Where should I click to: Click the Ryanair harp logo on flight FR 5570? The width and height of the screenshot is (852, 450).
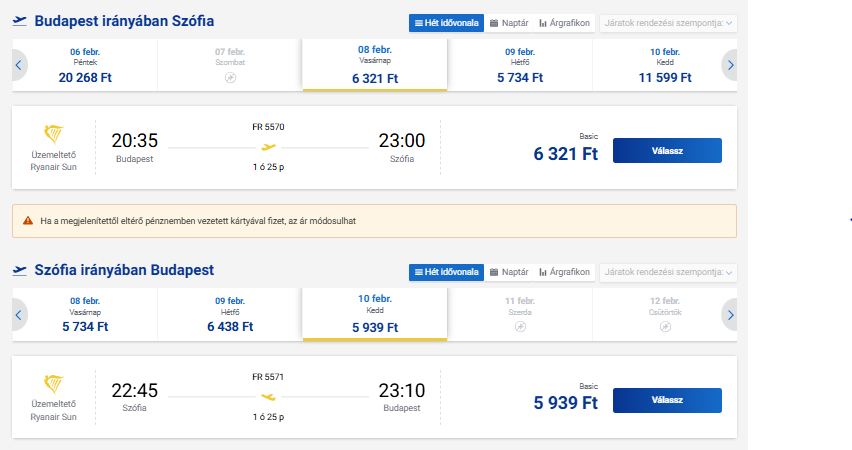coord(53,135)
